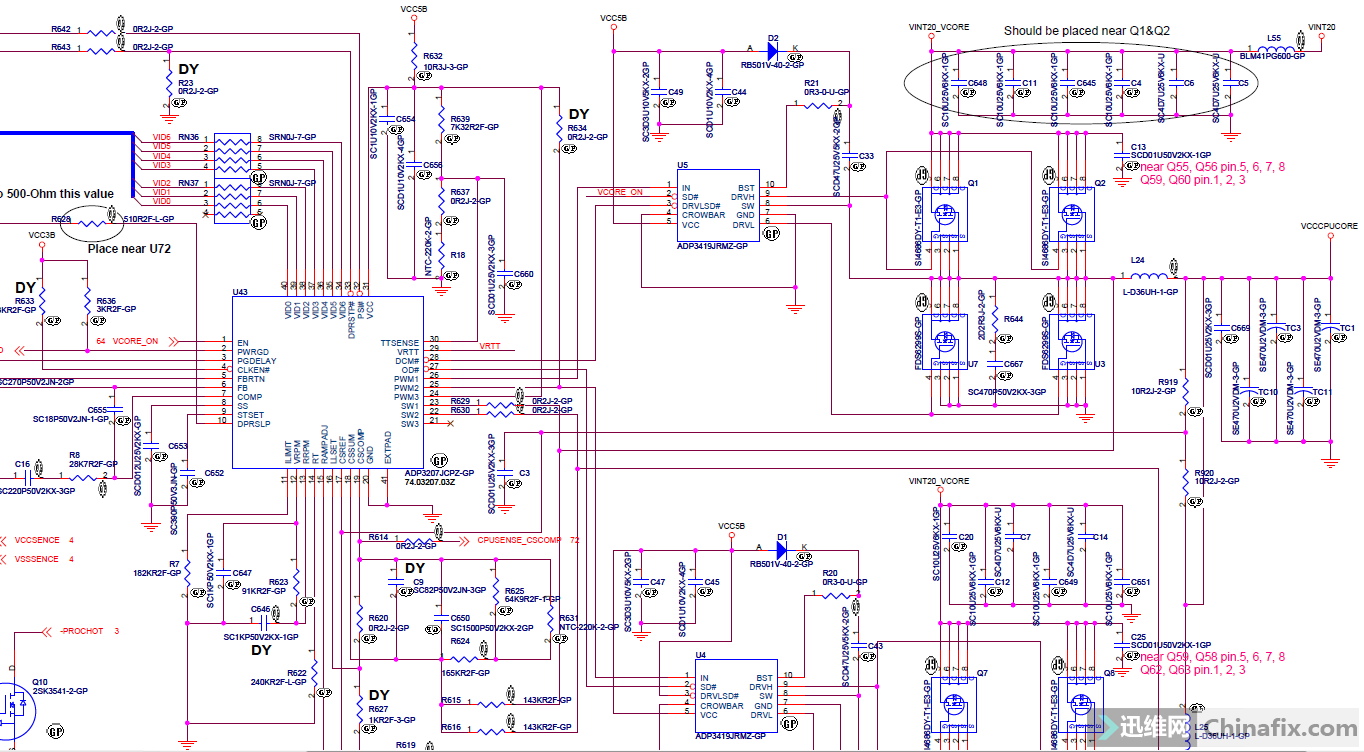The height and width of the screenshot is (752, 1364).
Task: Click the L-D36UH-1-GP label under L24
Action: [x=1150, y=292]
